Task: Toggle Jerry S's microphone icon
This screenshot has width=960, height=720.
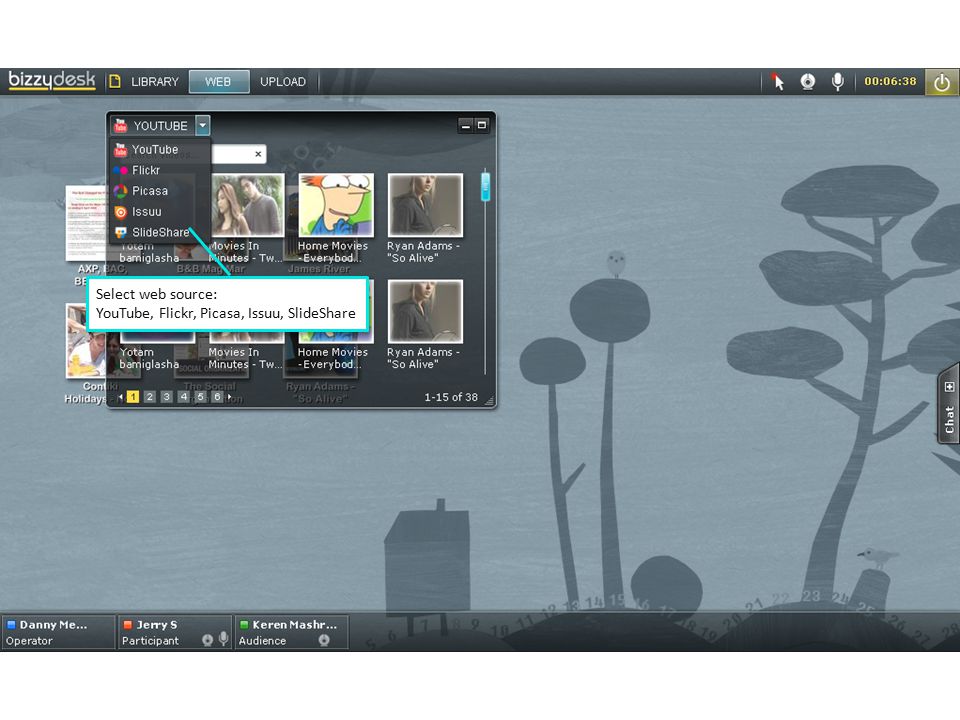Action: point(224,639)
